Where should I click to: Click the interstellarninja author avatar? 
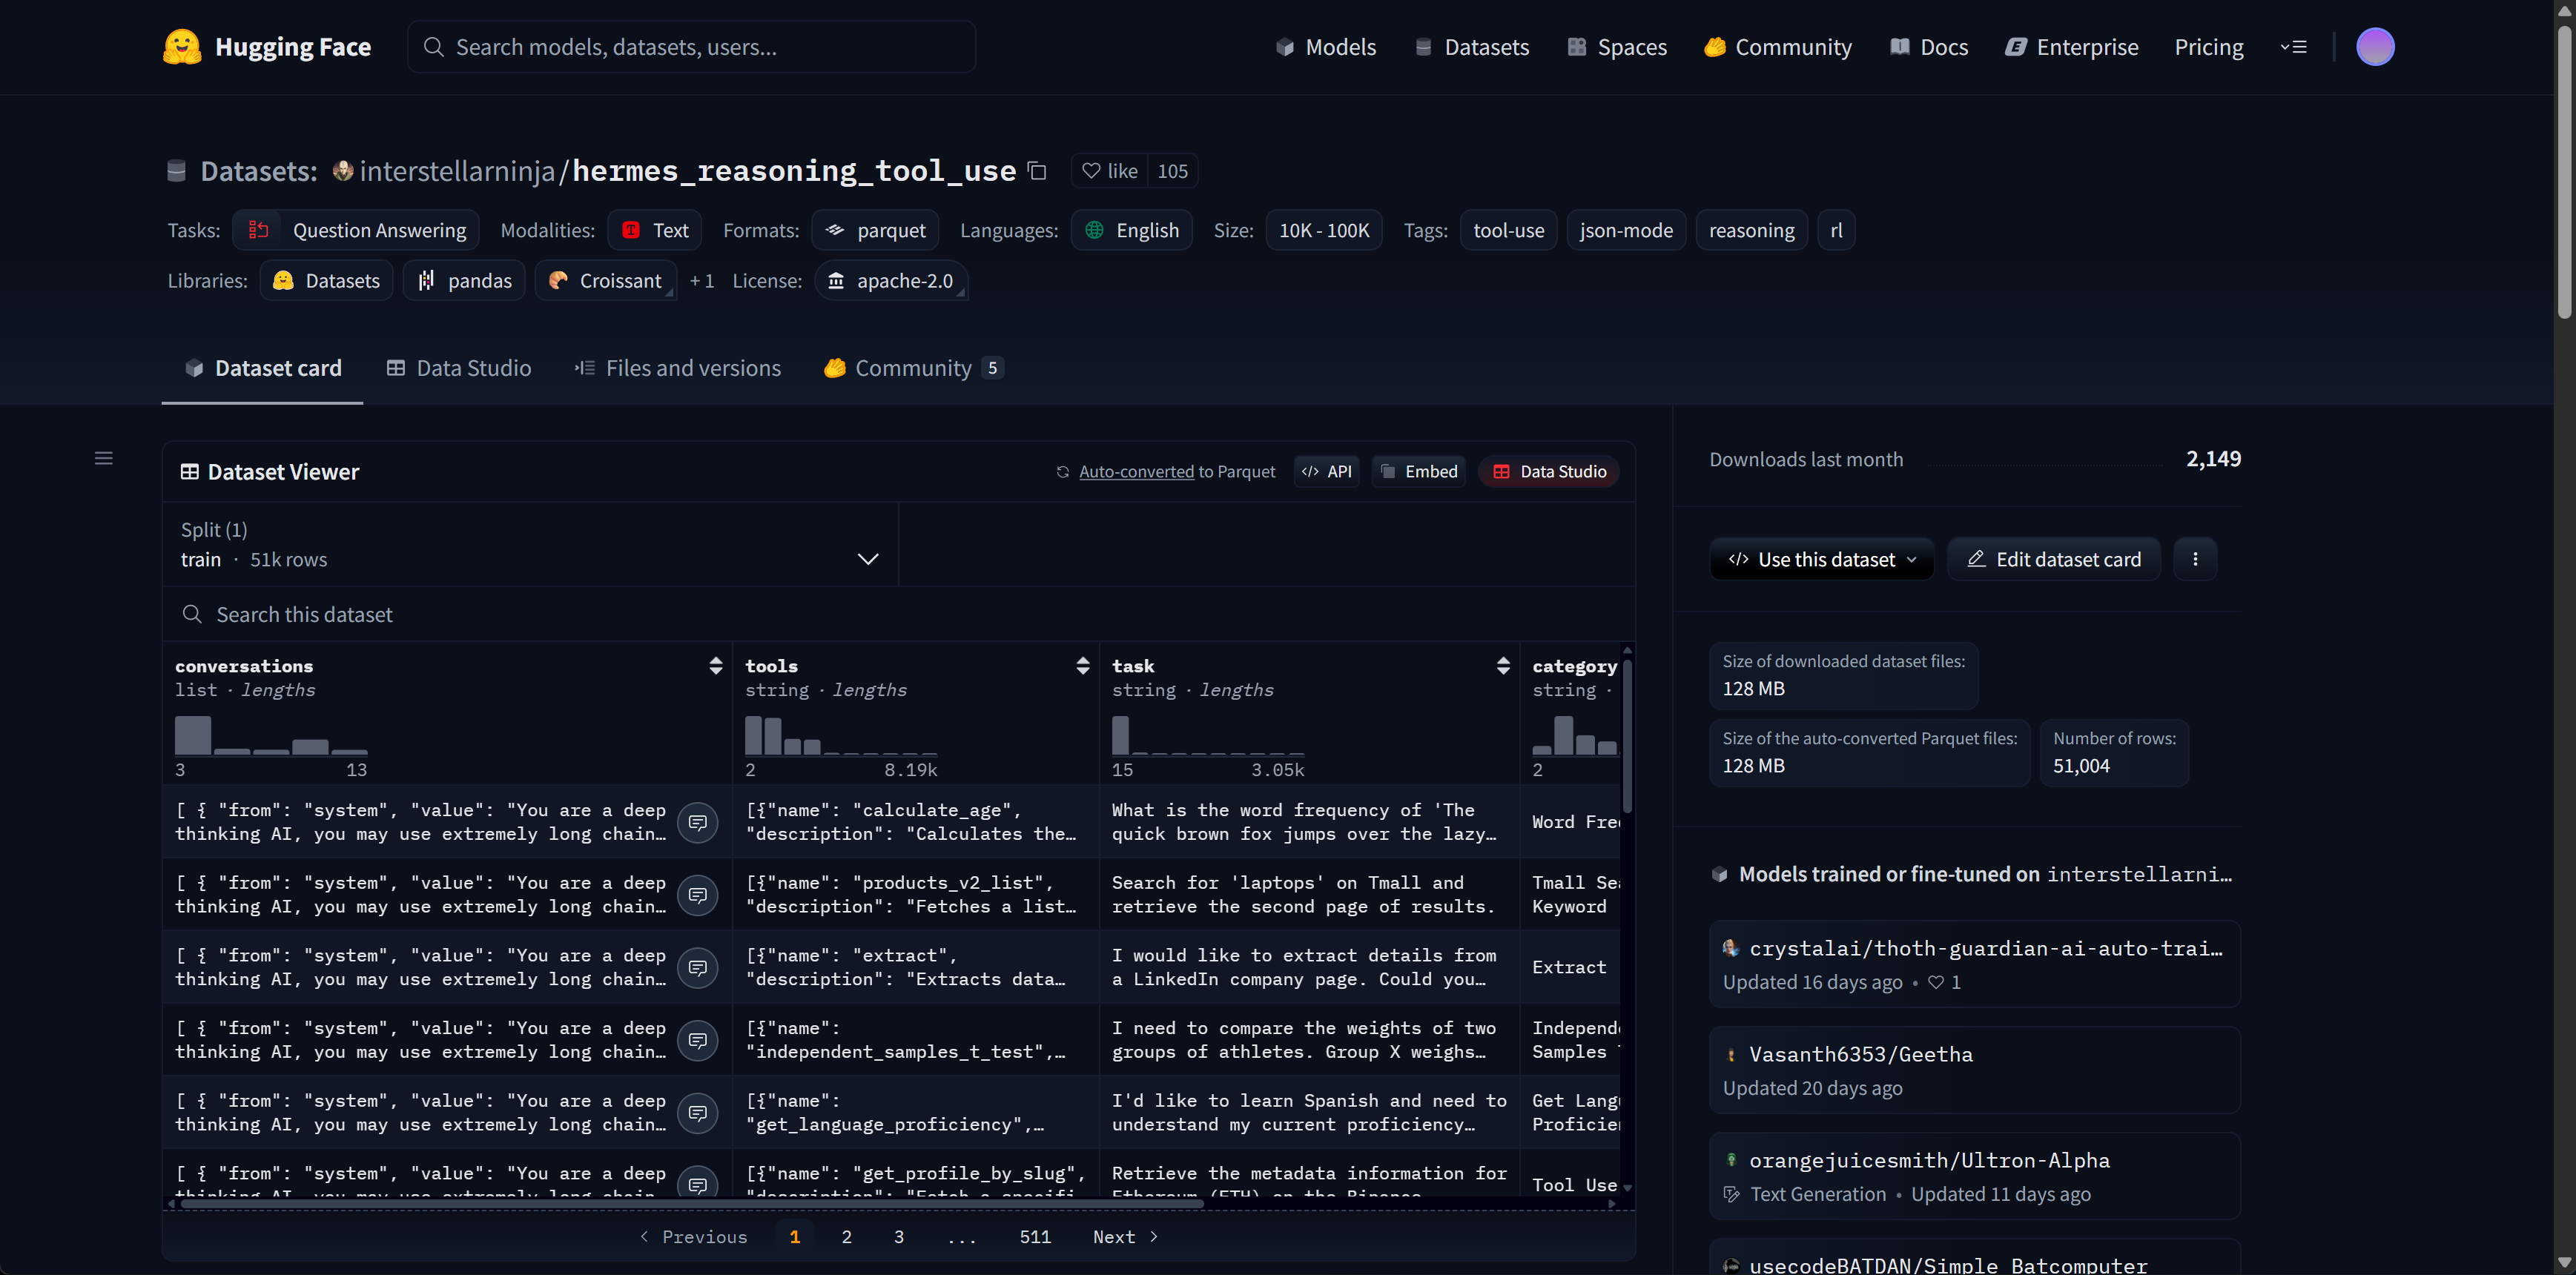[x=343, y=171]
